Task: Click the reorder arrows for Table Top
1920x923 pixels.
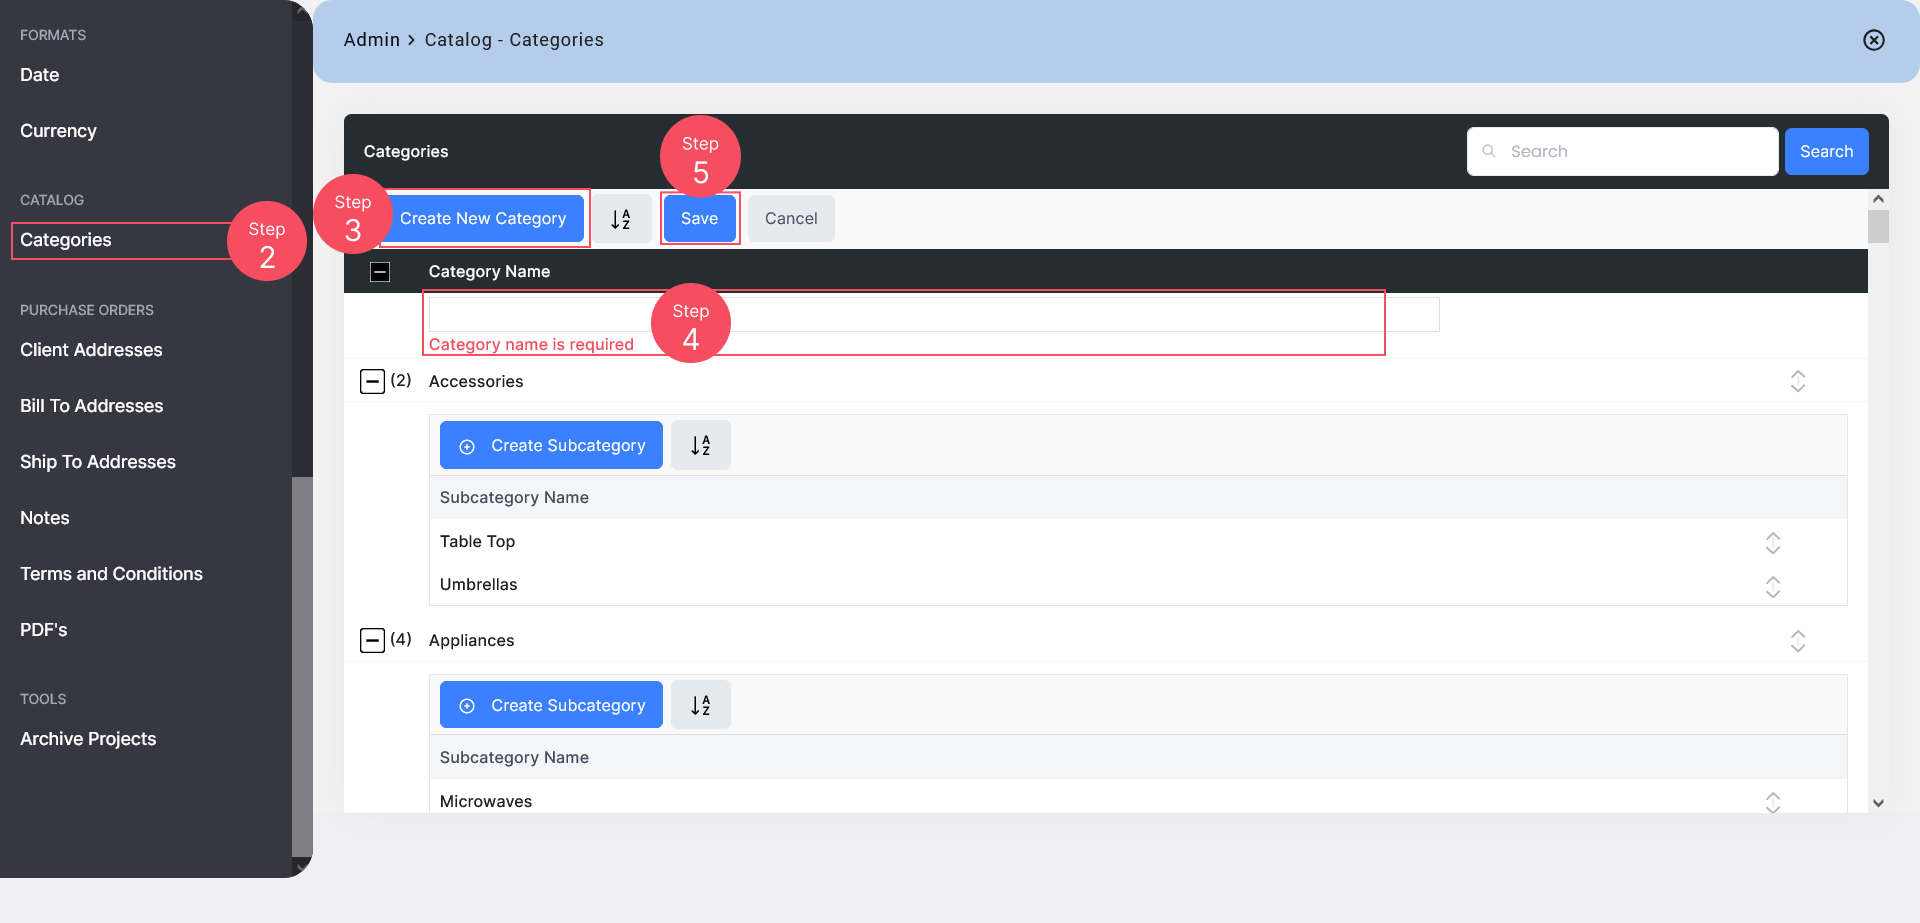Action: point(1773,543)
